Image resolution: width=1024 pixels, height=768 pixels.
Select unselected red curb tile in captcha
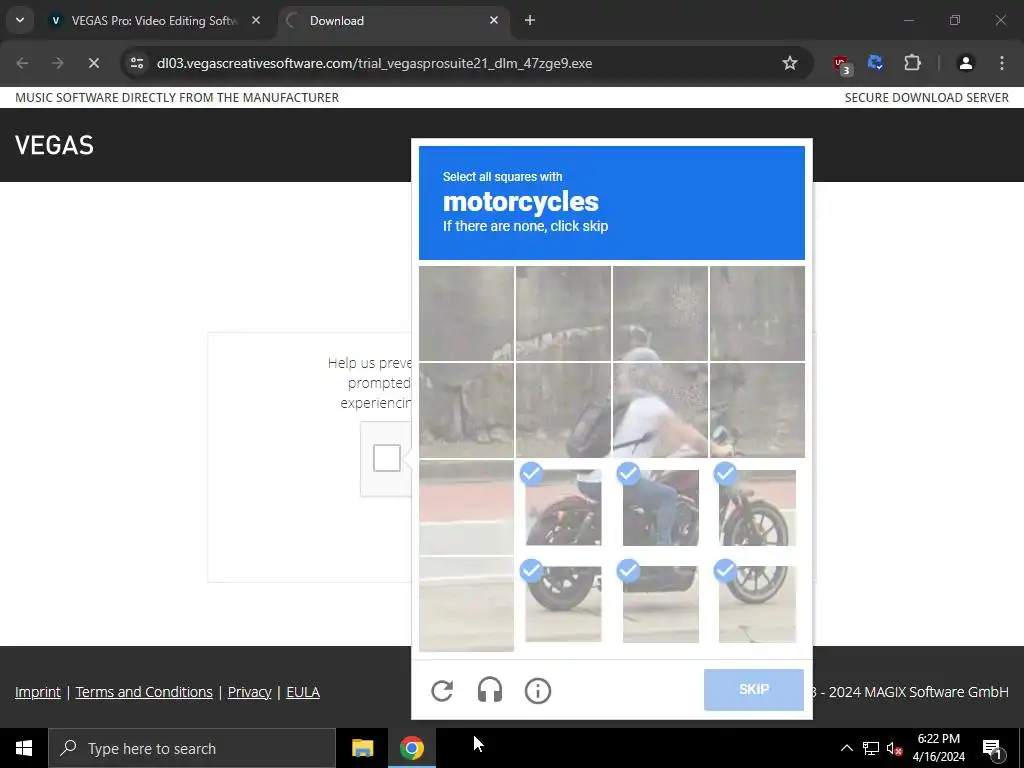(x=466, y=507)
